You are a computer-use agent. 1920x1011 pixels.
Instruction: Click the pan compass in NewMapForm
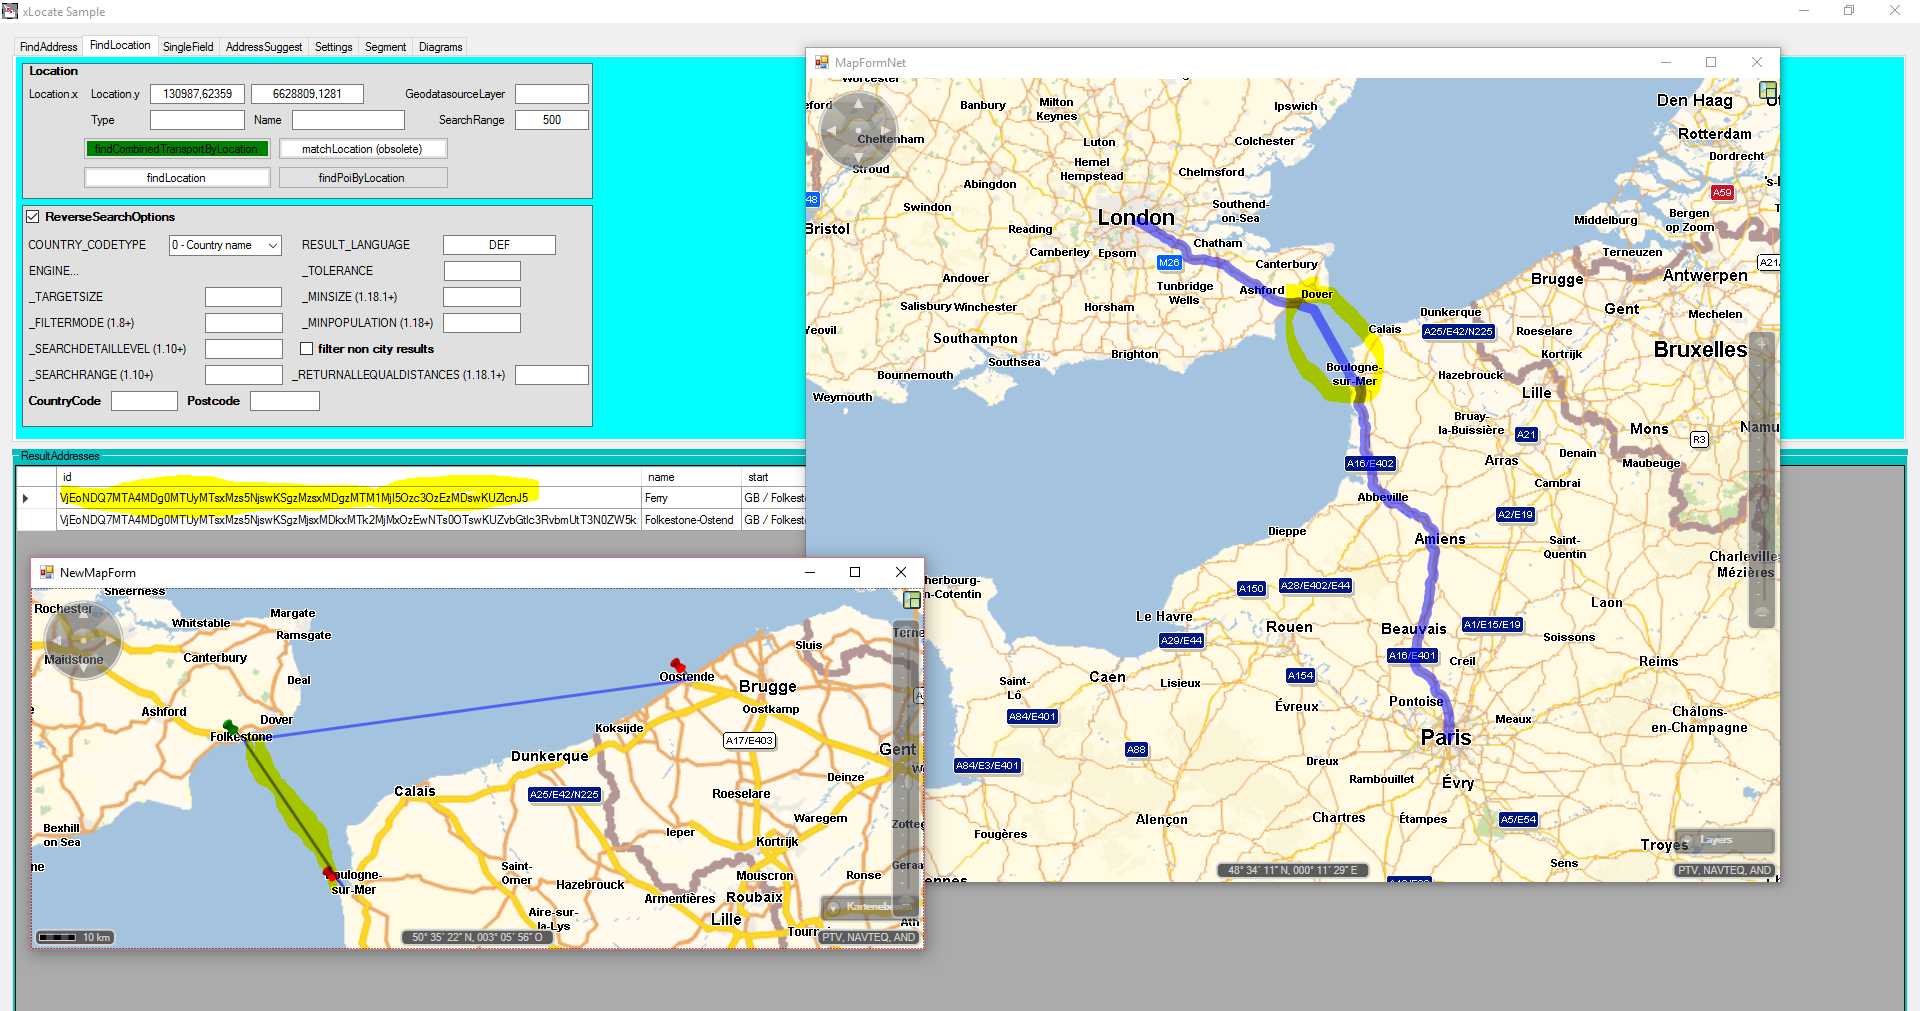click(83, 639)
